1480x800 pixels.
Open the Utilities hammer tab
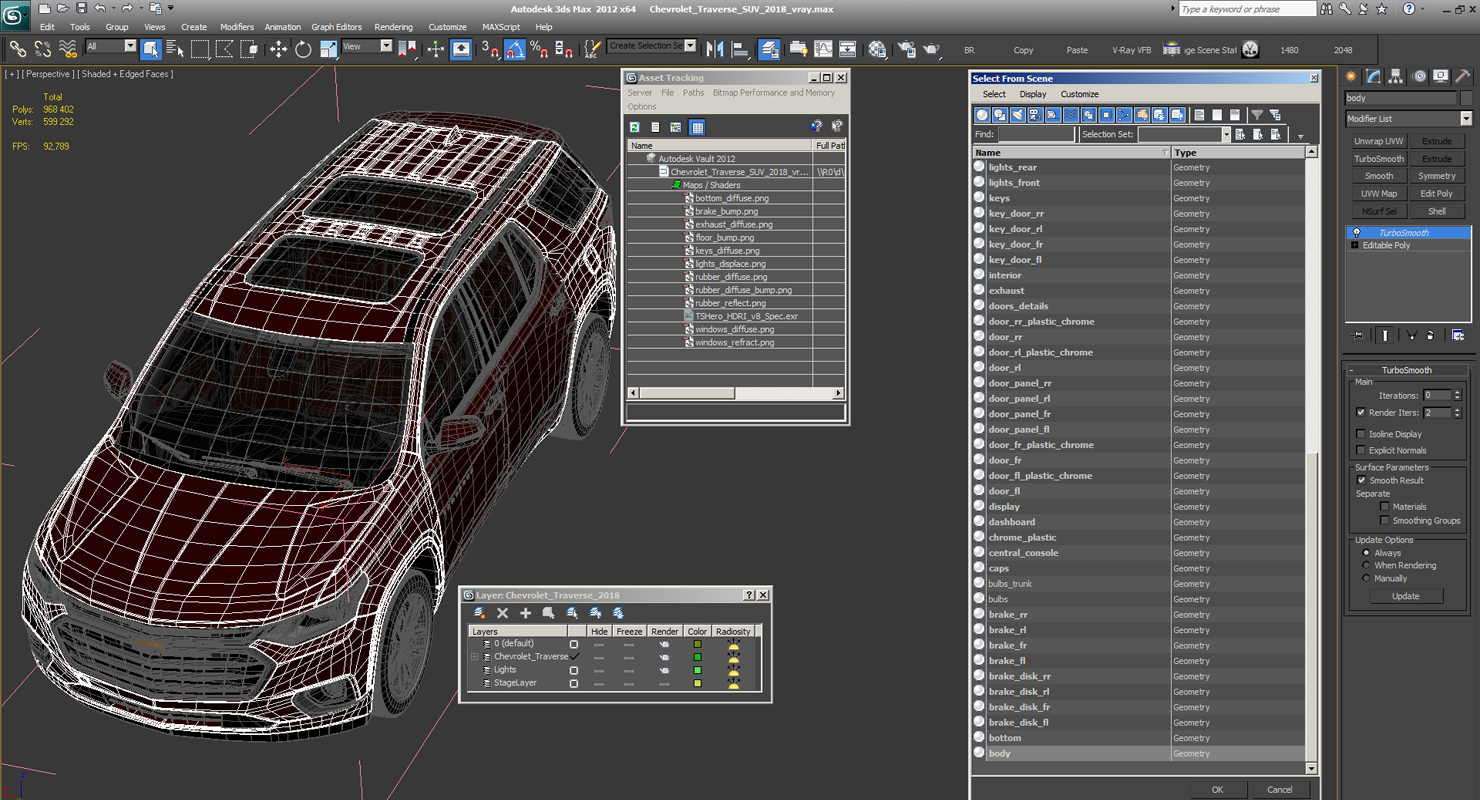point(1462,77)
